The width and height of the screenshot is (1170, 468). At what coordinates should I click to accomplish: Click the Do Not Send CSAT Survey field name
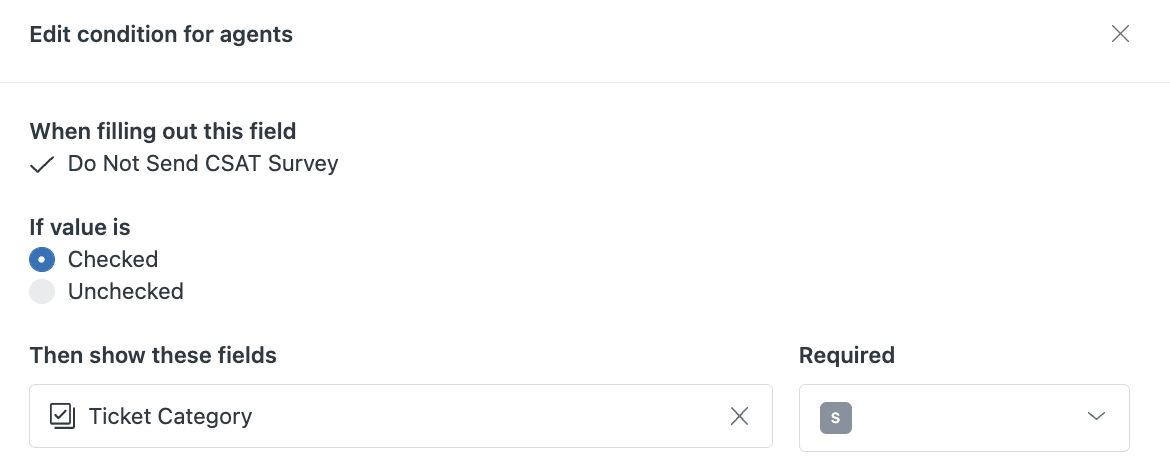tap(203, 164)
